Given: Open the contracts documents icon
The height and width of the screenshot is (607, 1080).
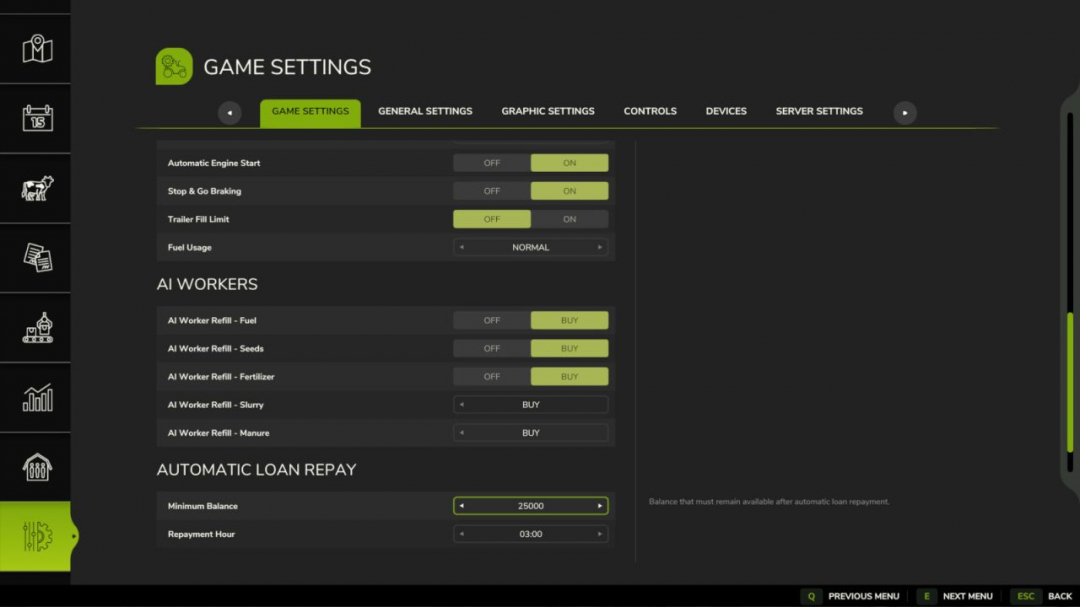Looking at the screenshot, I should 37,258.
